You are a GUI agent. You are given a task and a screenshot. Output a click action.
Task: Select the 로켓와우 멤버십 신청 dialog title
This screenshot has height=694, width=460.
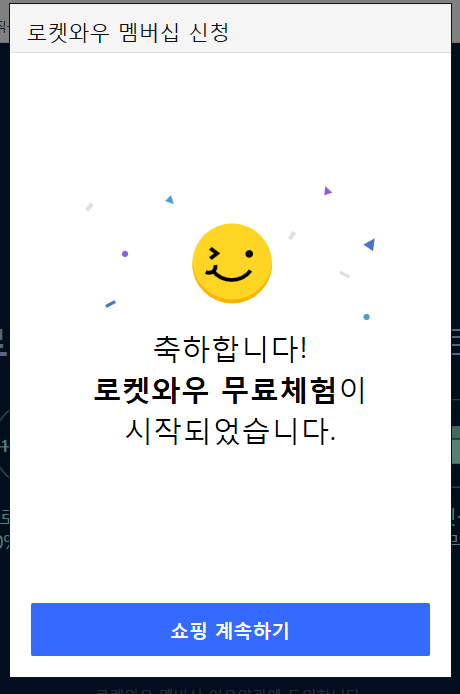coord(128,32)
